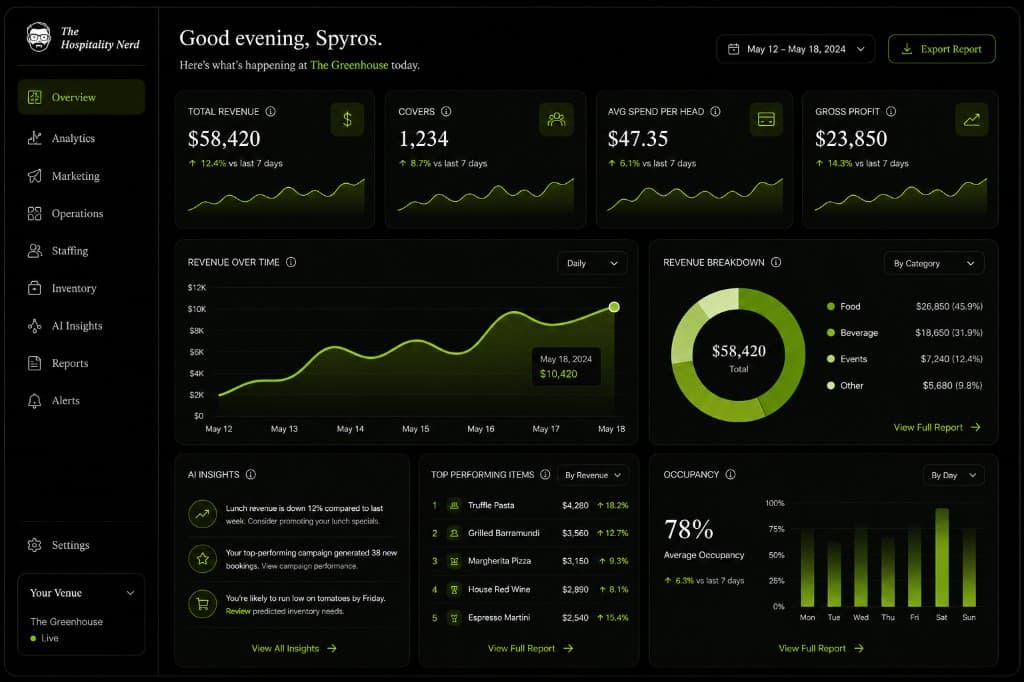Click the Revenue Over Time info icon
Image resolution: width=1024 pixels, height=682 pixels.
click(291, 262)
